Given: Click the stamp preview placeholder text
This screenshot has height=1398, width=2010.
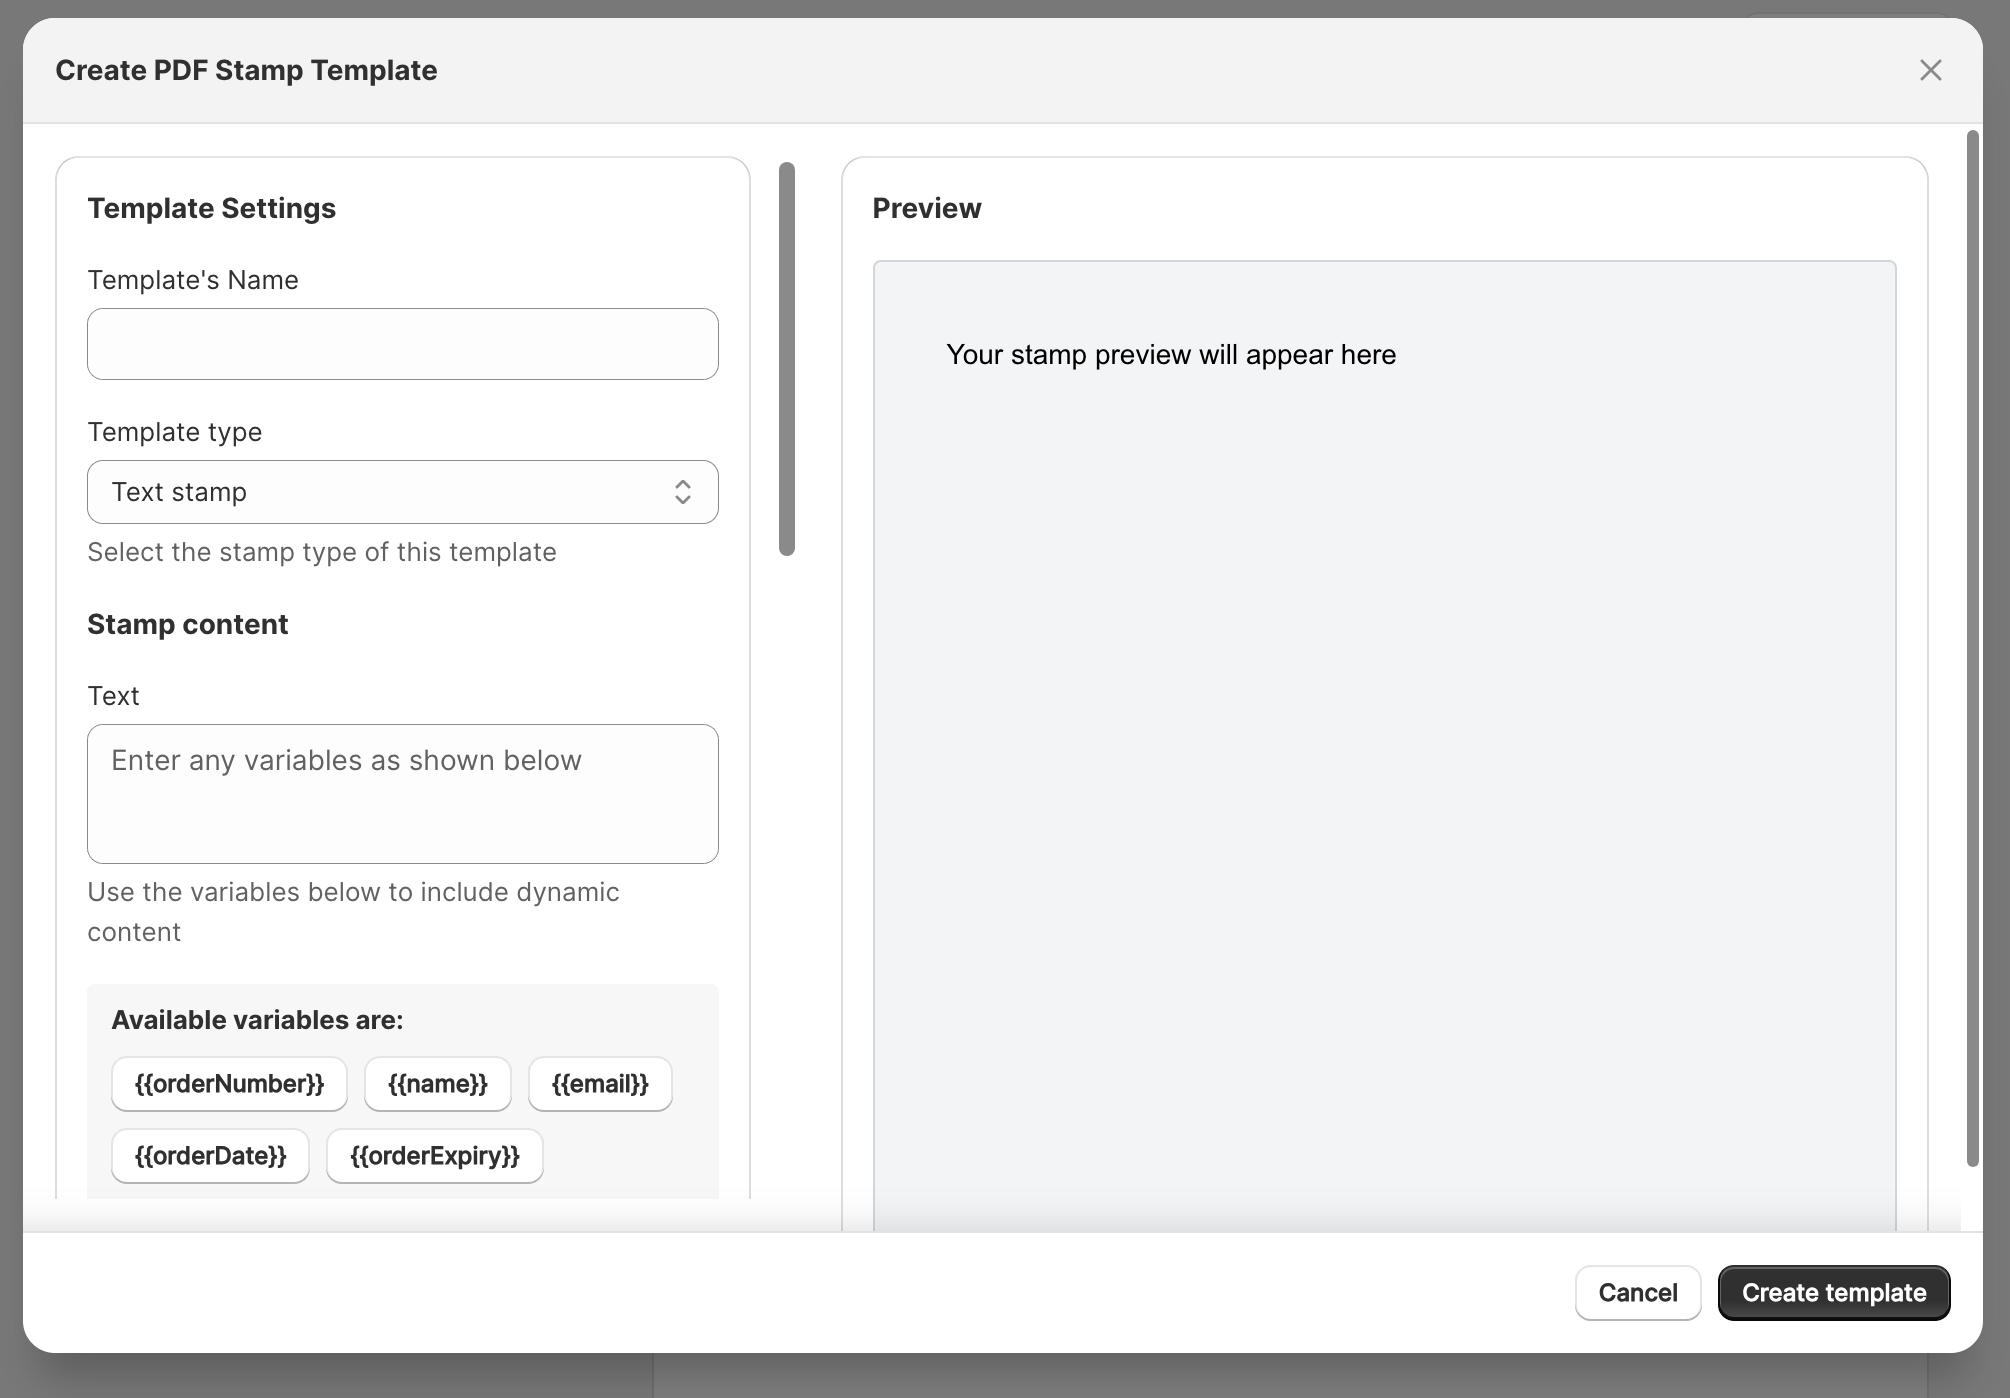Looking at the screenshot, I should (1170, 355).
